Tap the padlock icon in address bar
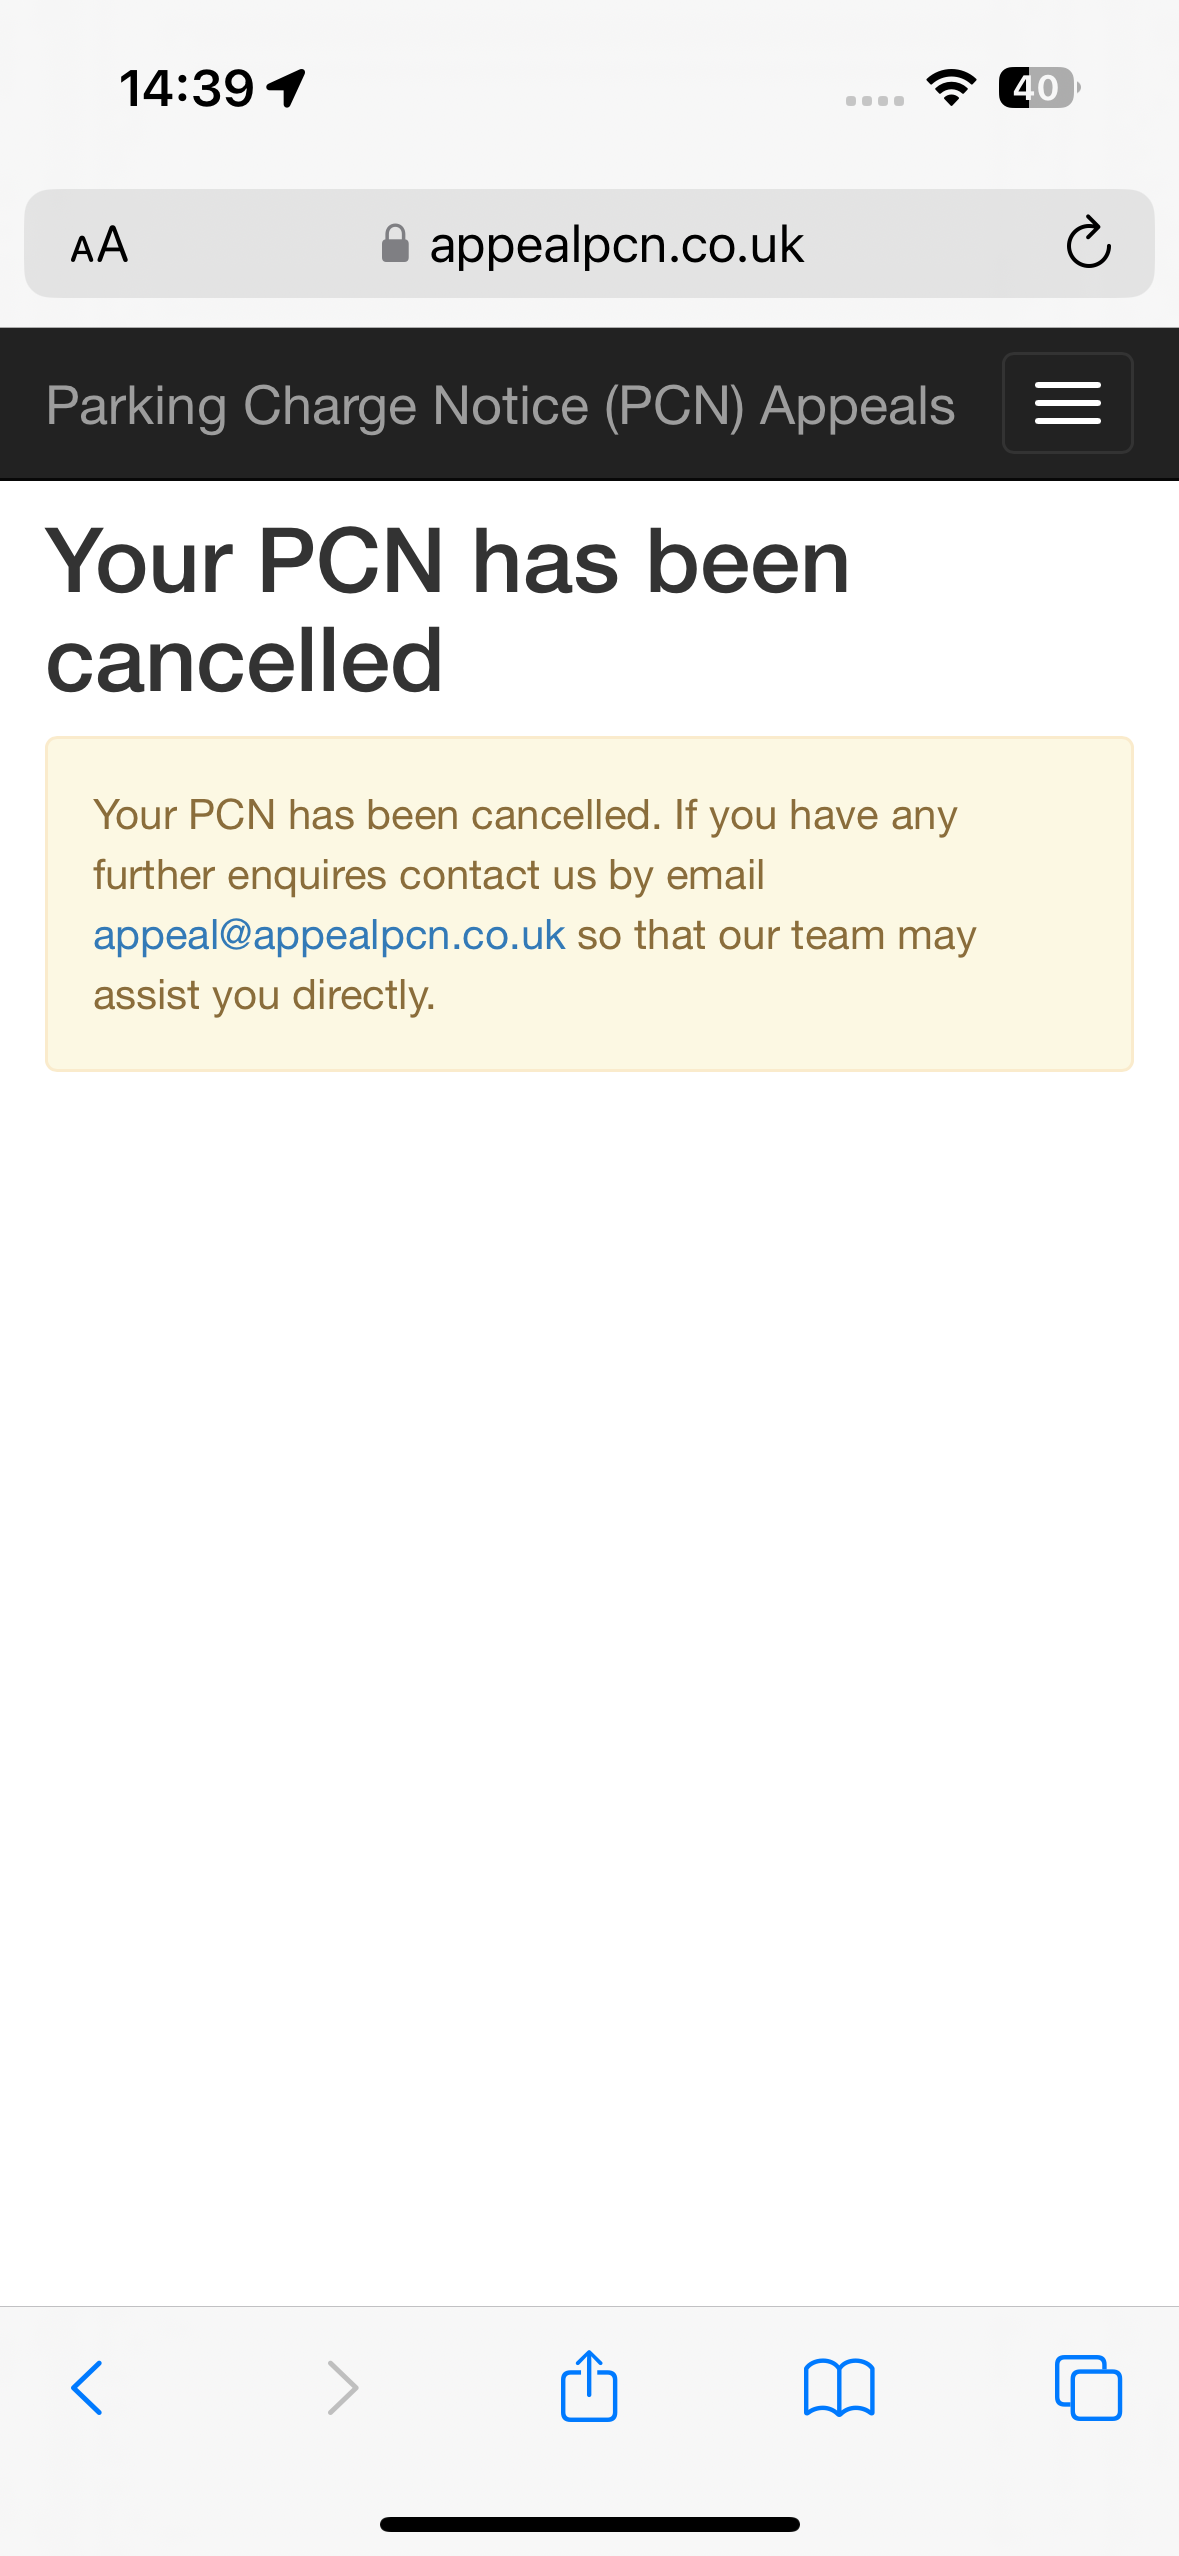The height and width of the screenshot is (2556, 1179). tap(395, 243)
